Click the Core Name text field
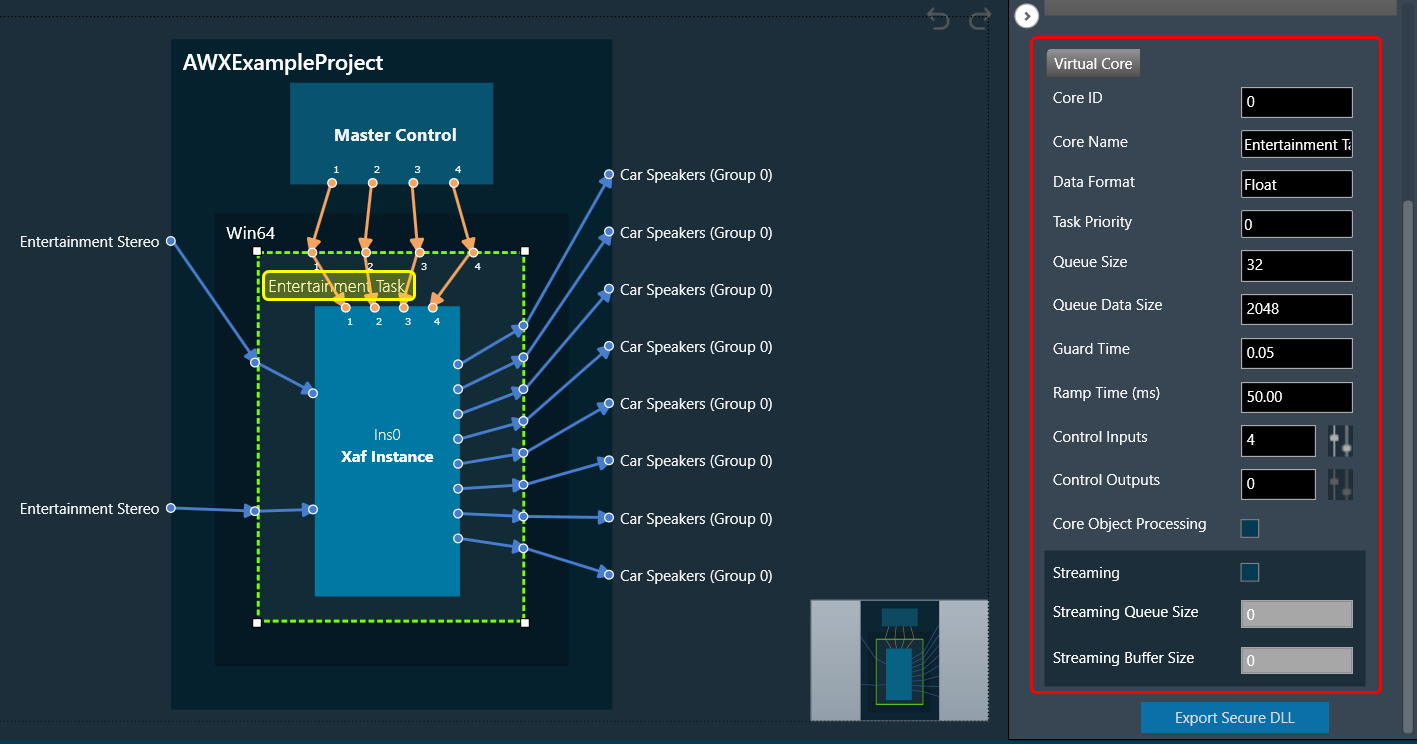 (1296, 145)
